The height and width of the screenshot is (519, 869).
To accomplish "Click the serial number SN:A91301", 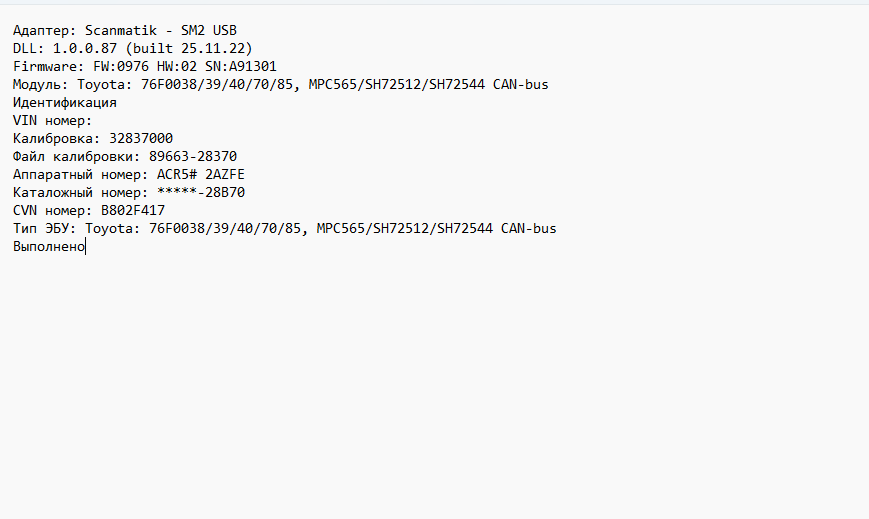I will (x=241, y=66).
